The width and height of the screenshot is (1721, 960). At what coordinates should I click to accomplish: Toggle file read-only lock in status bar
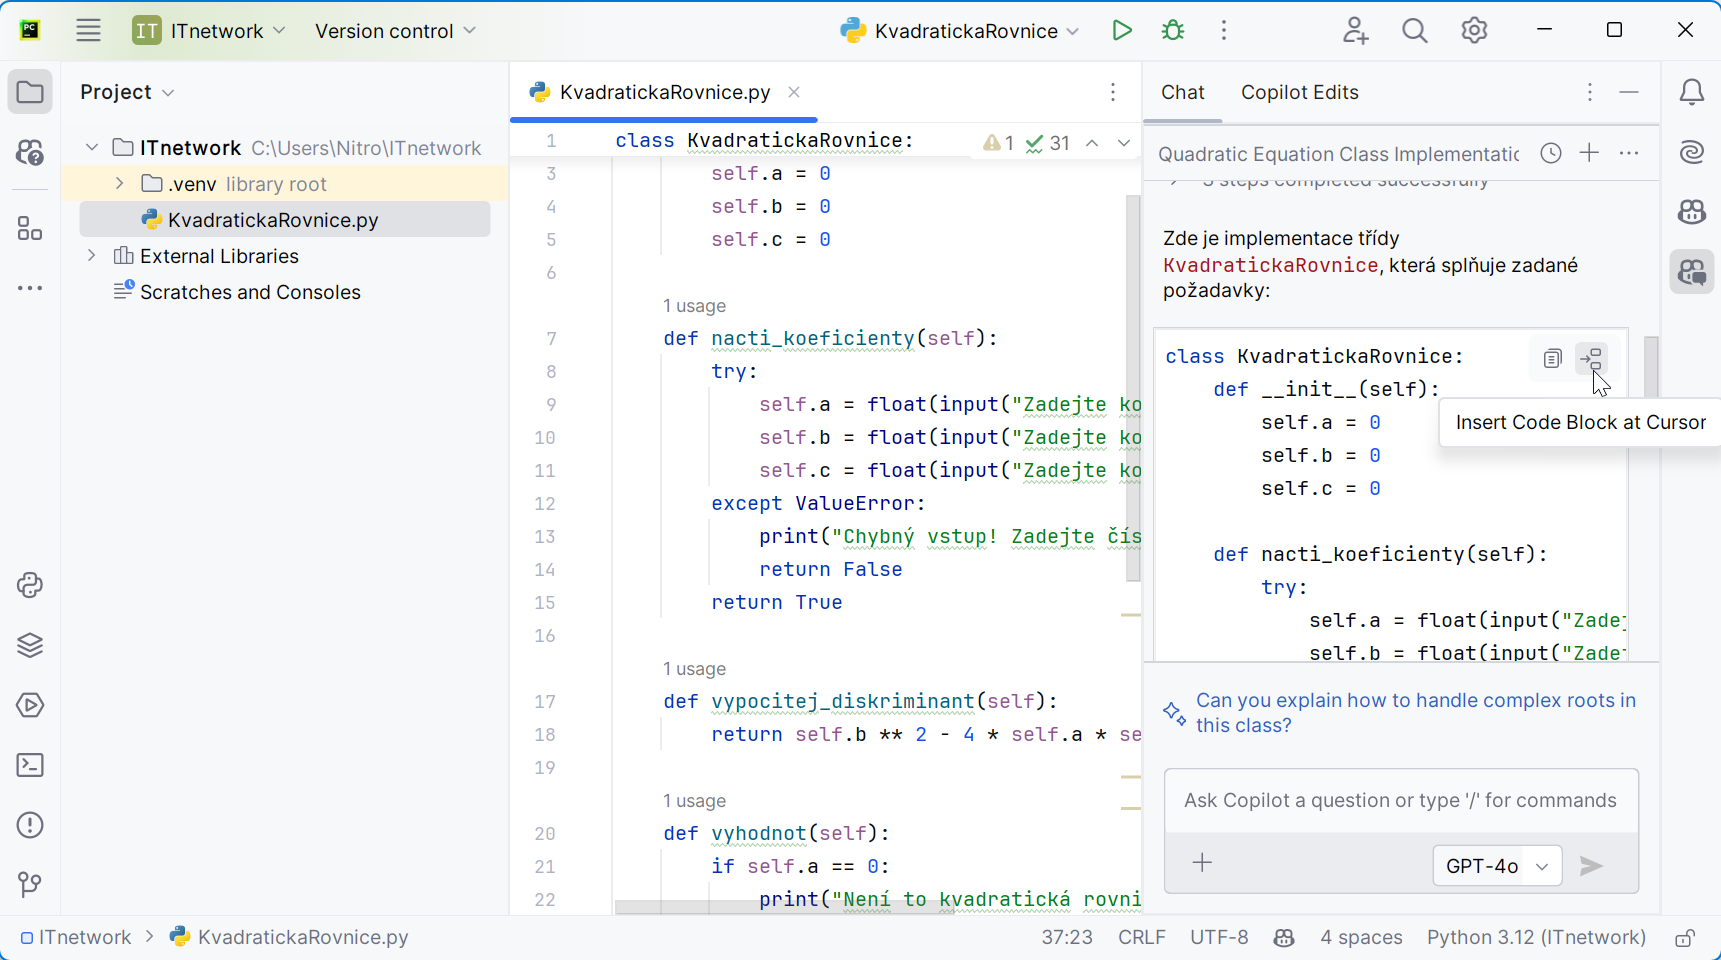coord(1685,938)
